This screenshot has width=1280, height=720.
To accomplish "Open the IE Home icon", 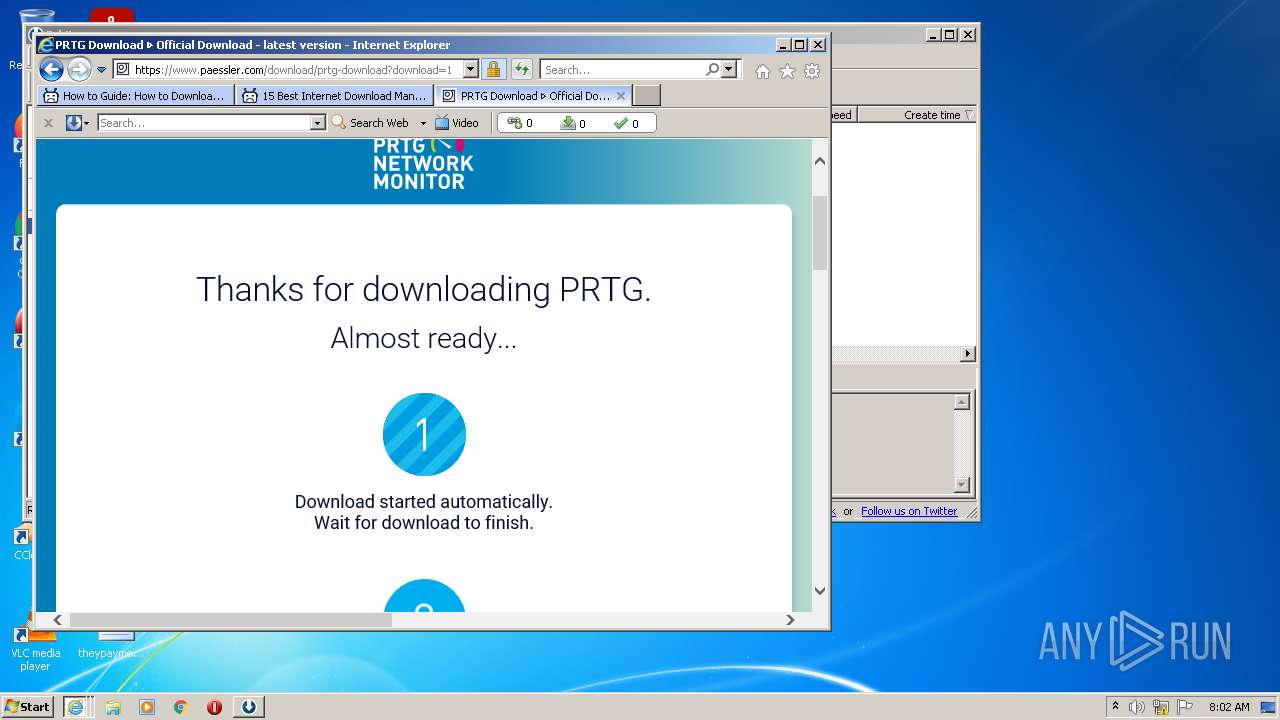I will coord(763,71).
